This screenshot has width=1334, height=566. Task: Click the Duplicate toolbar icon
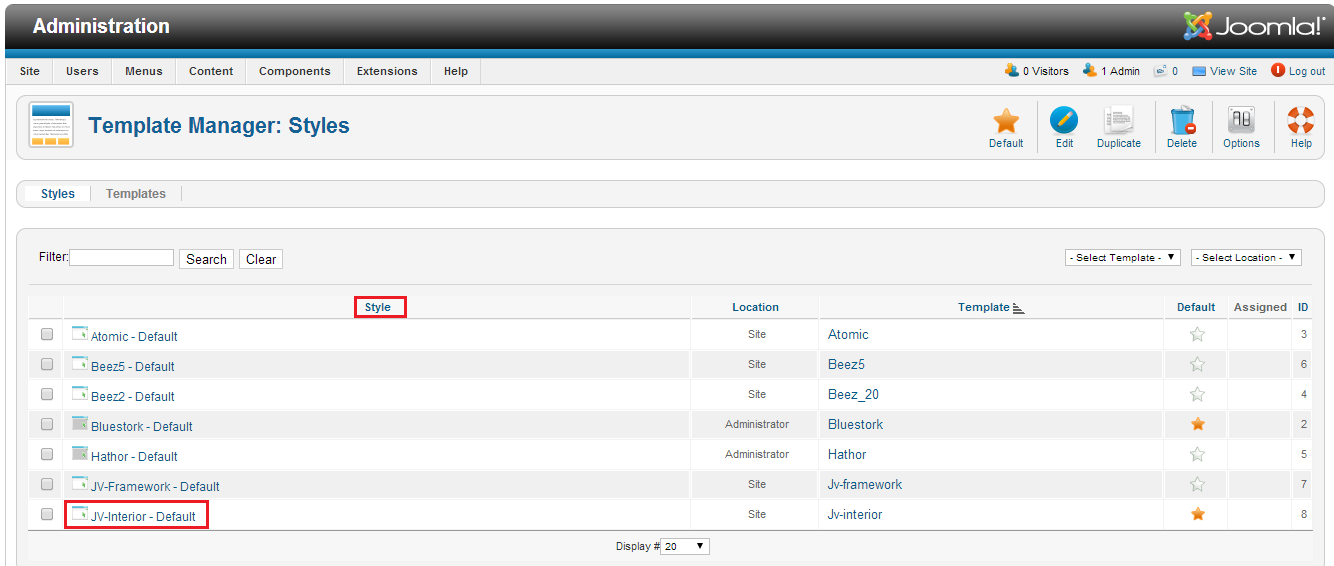pyautogui.click(x=1118, y=121)
